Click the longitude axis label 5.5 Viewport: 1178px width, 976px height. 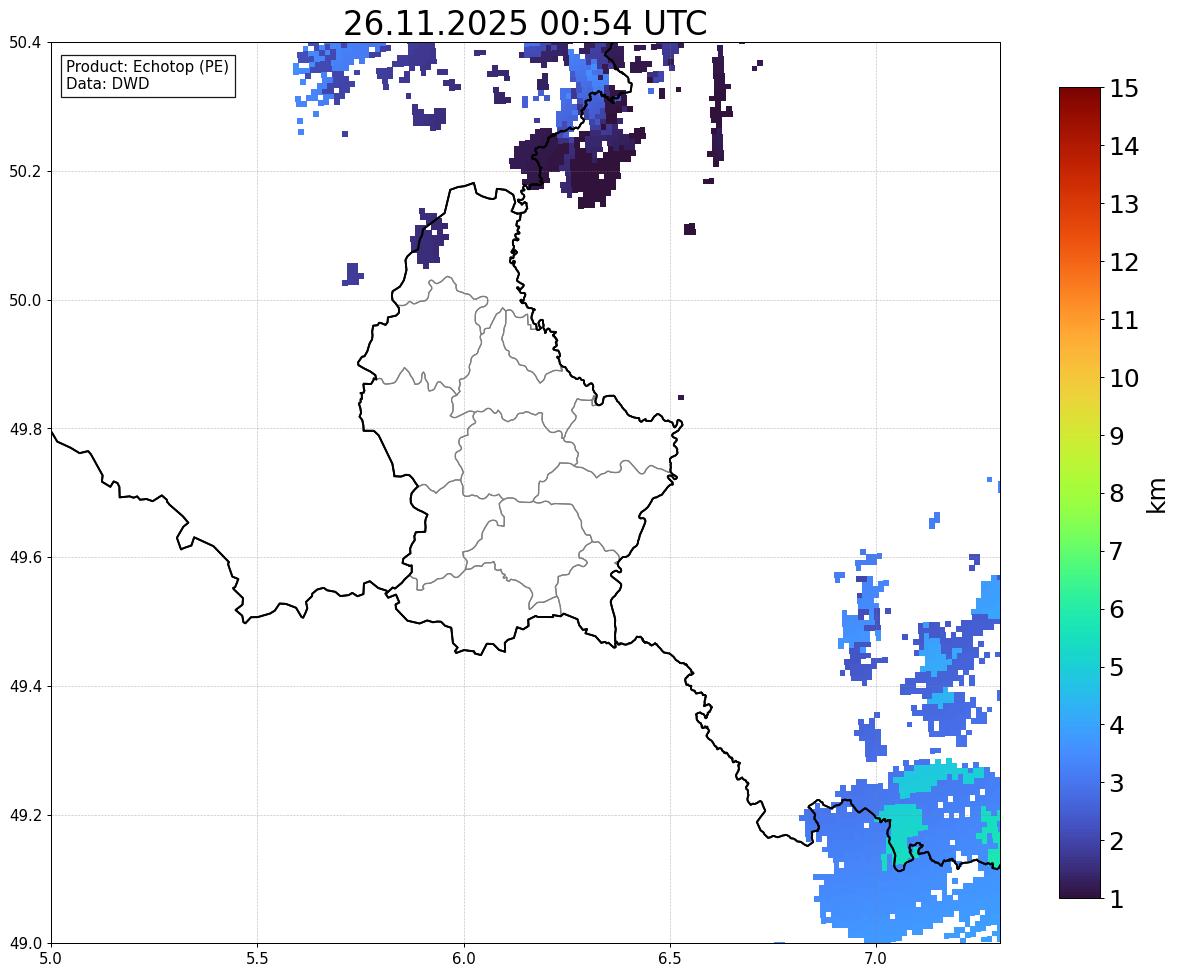point(257,959)
